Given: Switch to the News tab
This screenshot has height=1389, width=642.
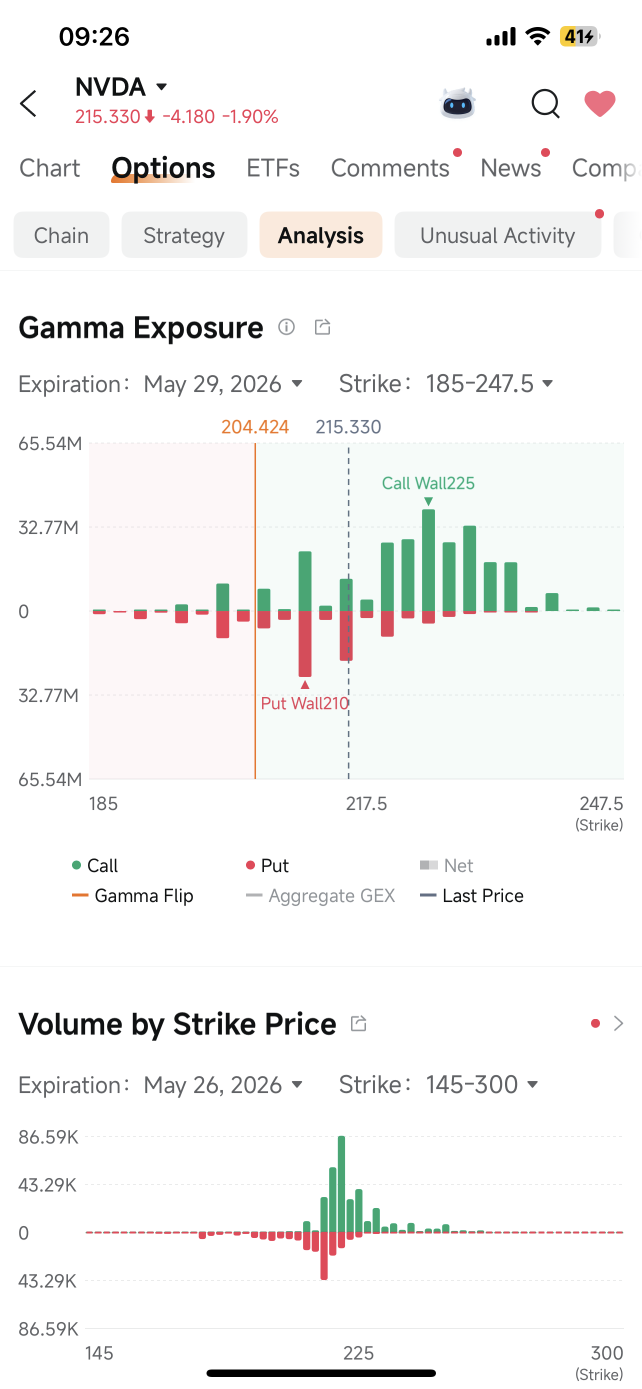Looking at the screenshot, I should coord(511,168).
